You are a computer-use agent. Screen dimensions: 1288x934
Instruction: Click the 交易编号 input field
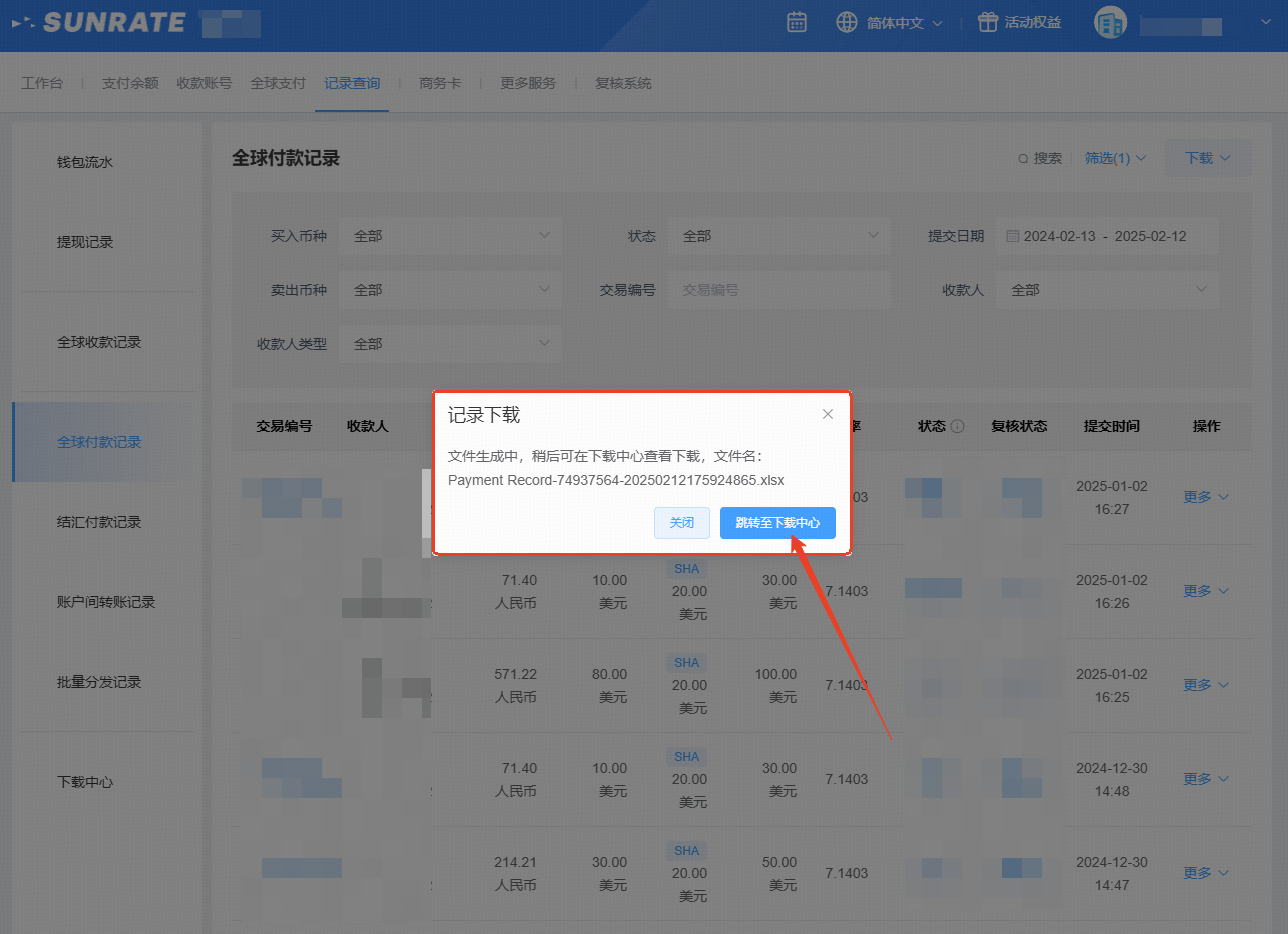[778, 290]
